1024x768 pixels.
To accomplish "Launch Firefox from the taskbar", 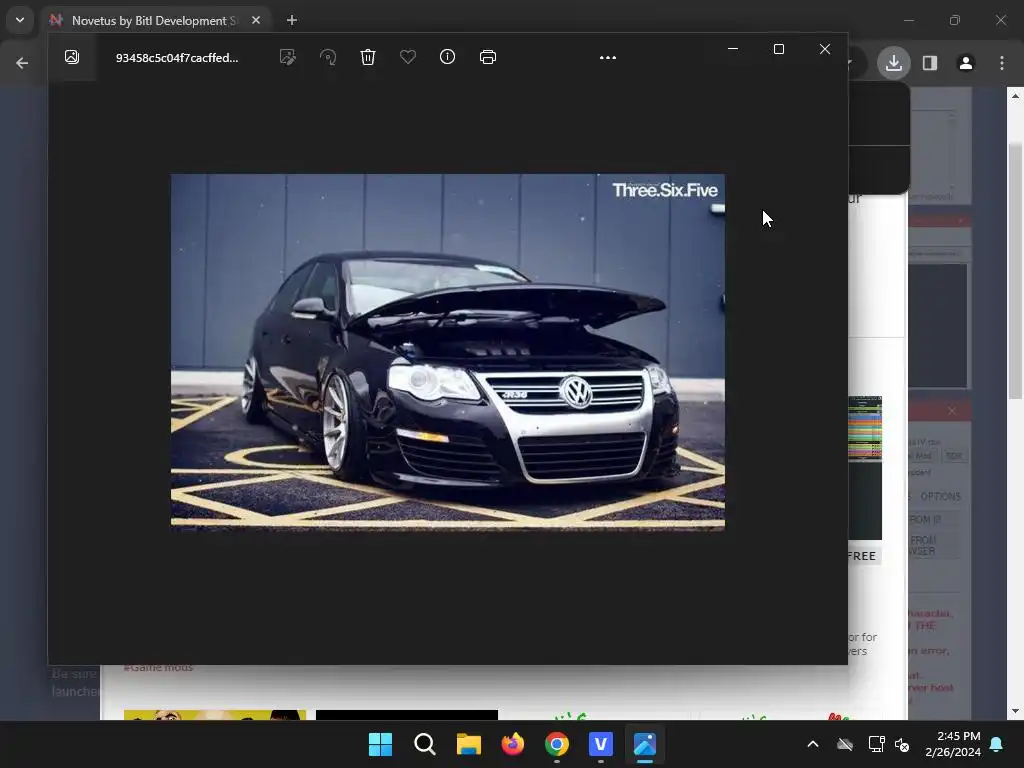I will point(513,744).
